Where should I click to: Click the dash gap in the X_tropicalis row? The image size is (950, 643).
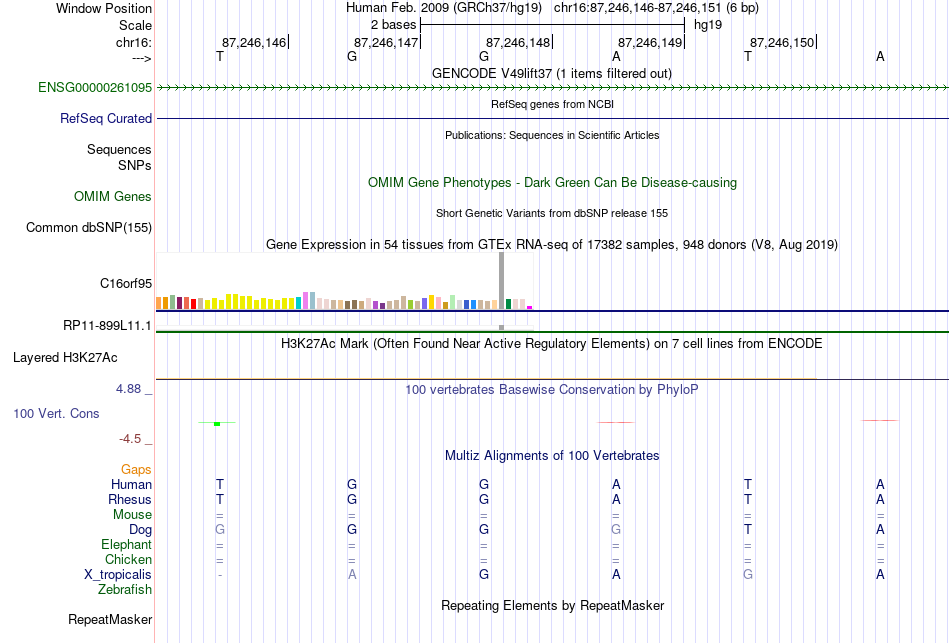click(220, 575)
